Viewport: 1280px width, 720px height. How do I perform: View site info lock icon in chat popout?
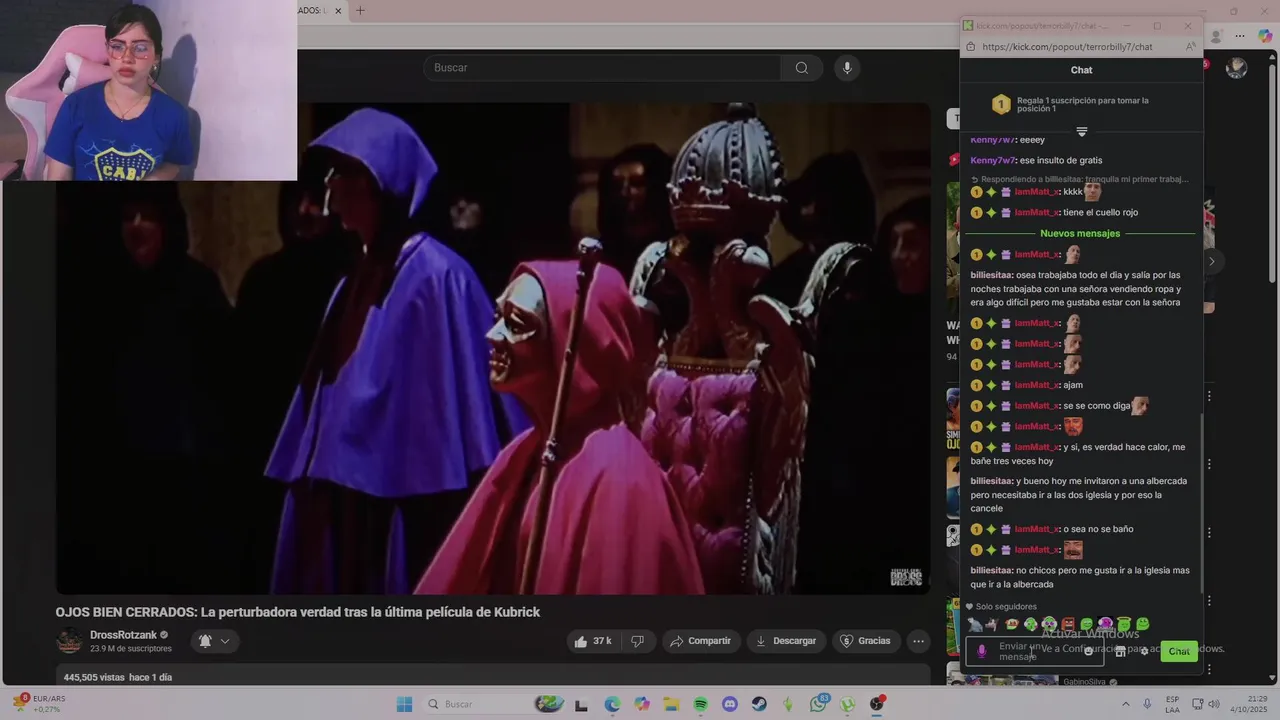coord(969,47)
